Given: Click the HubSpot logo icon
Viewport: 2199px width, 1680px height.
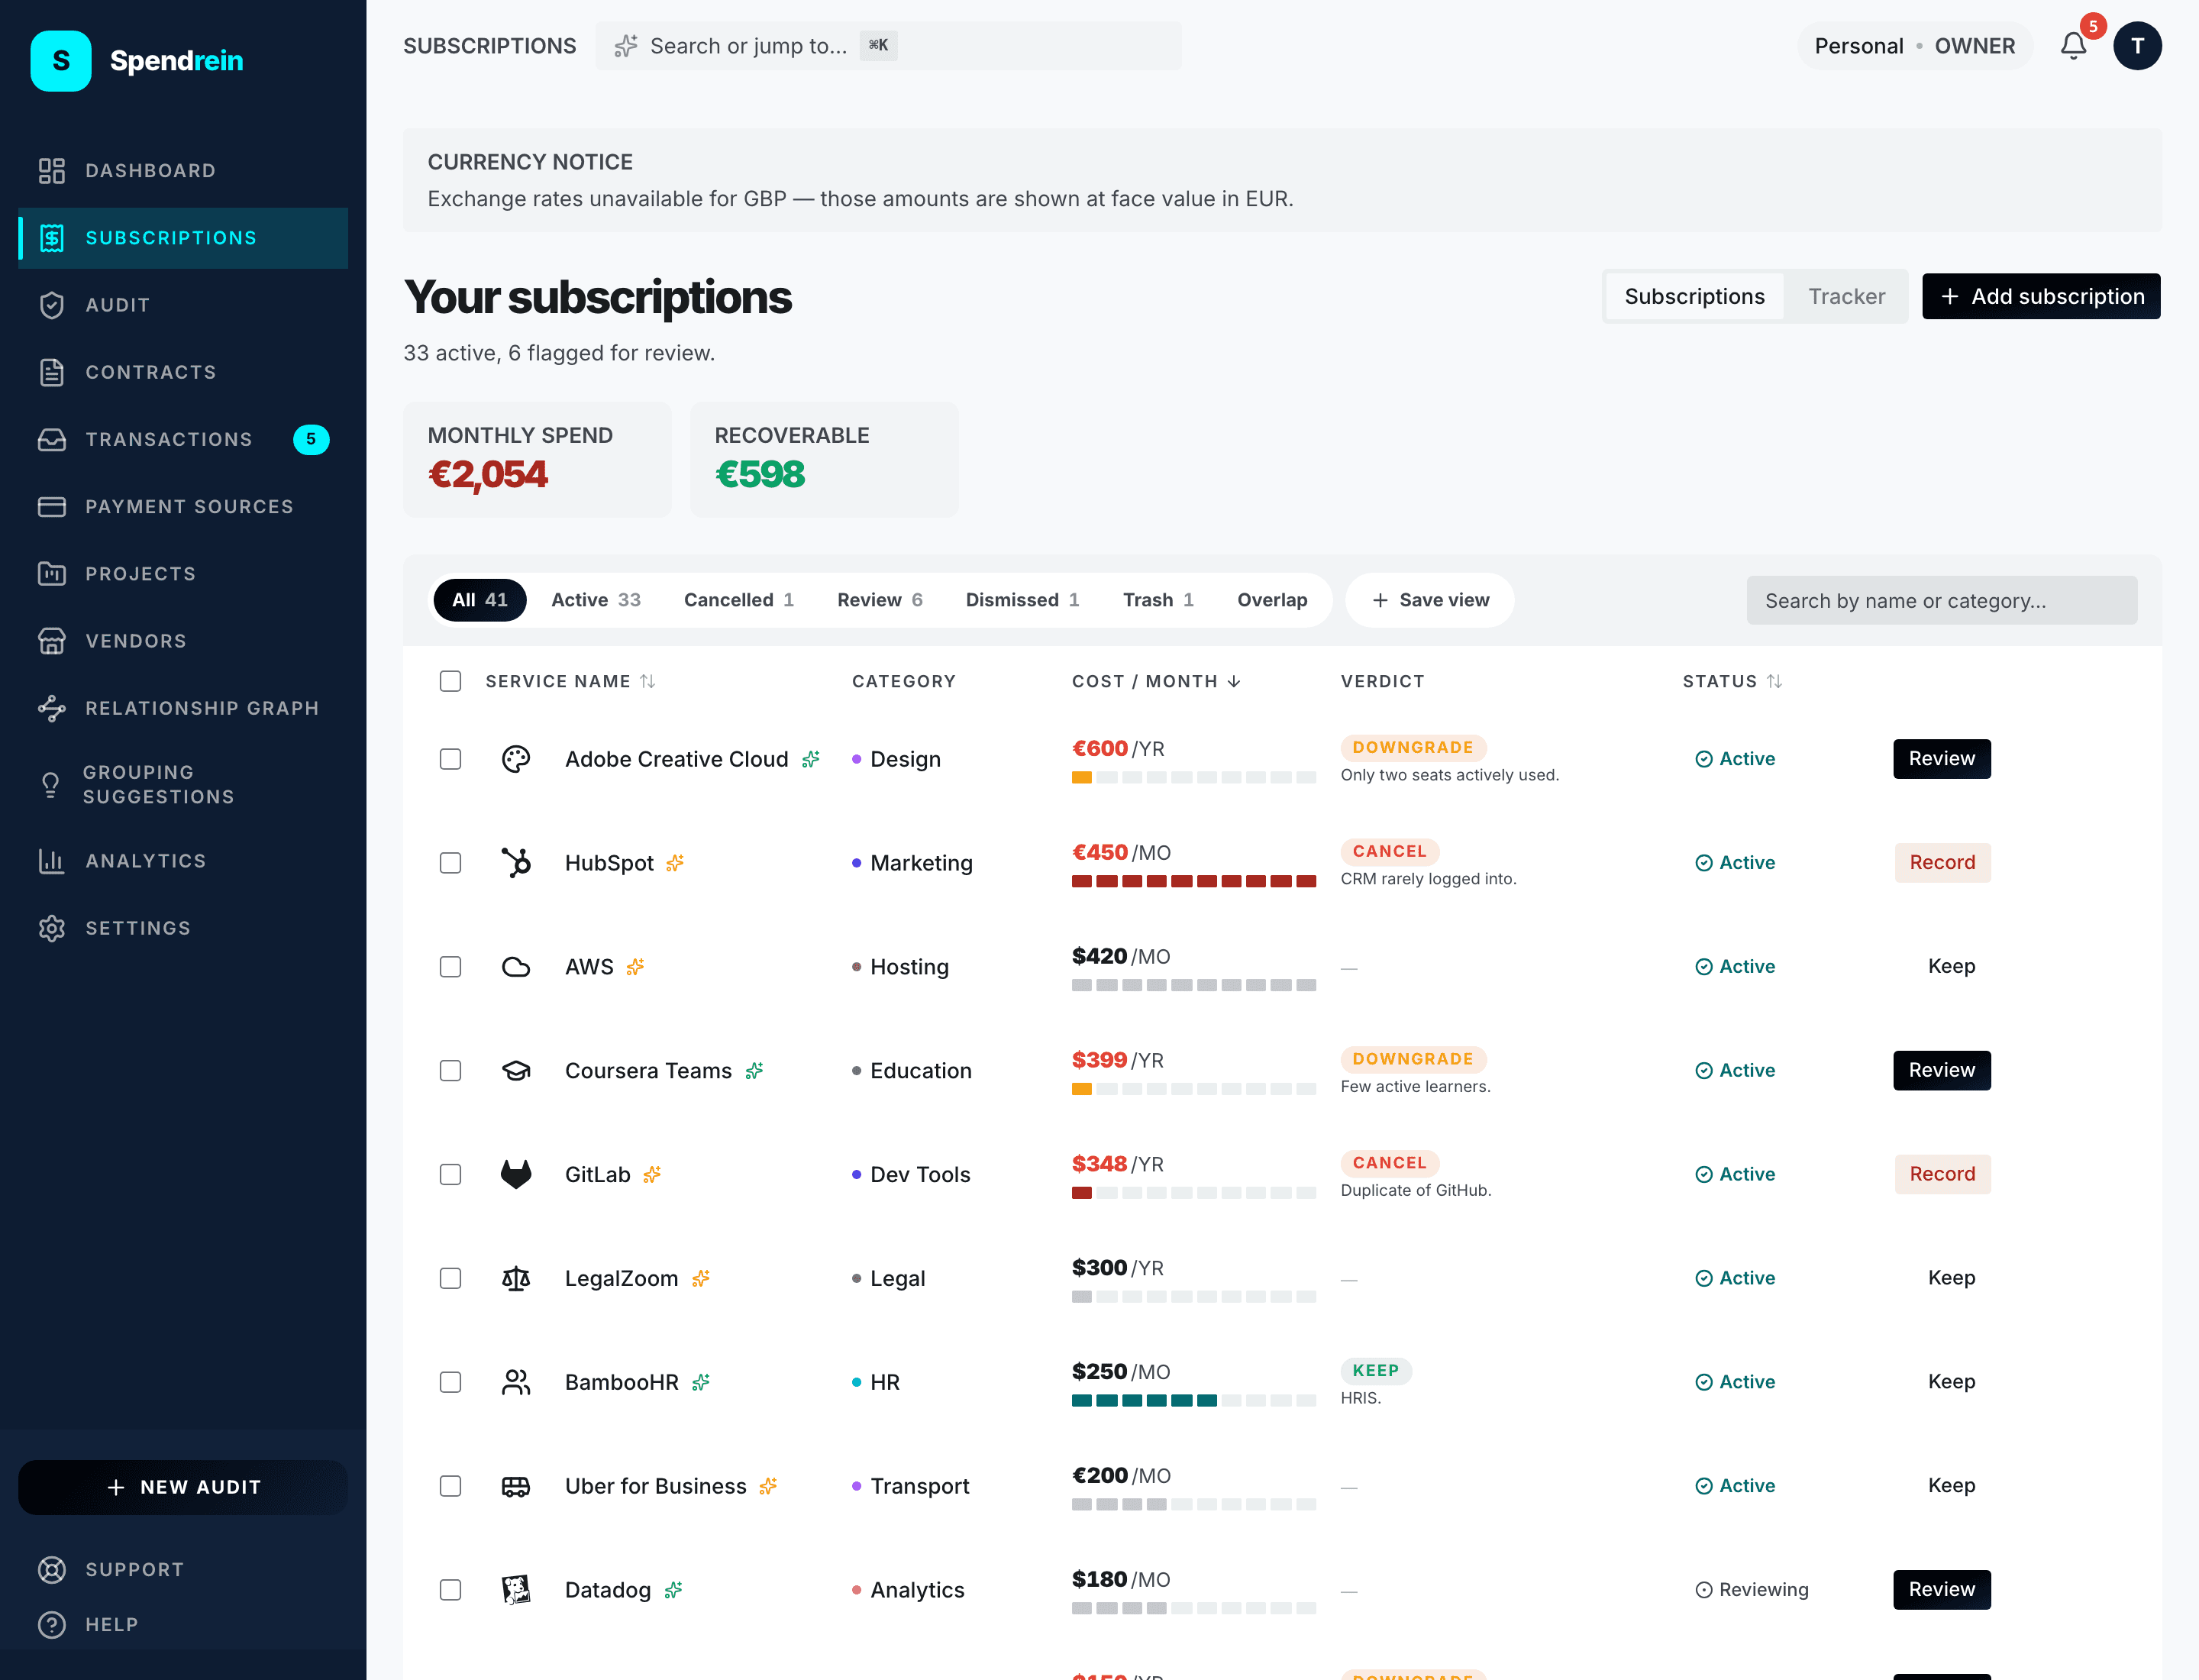Looking at the screenshot, I should coord(516,863).
